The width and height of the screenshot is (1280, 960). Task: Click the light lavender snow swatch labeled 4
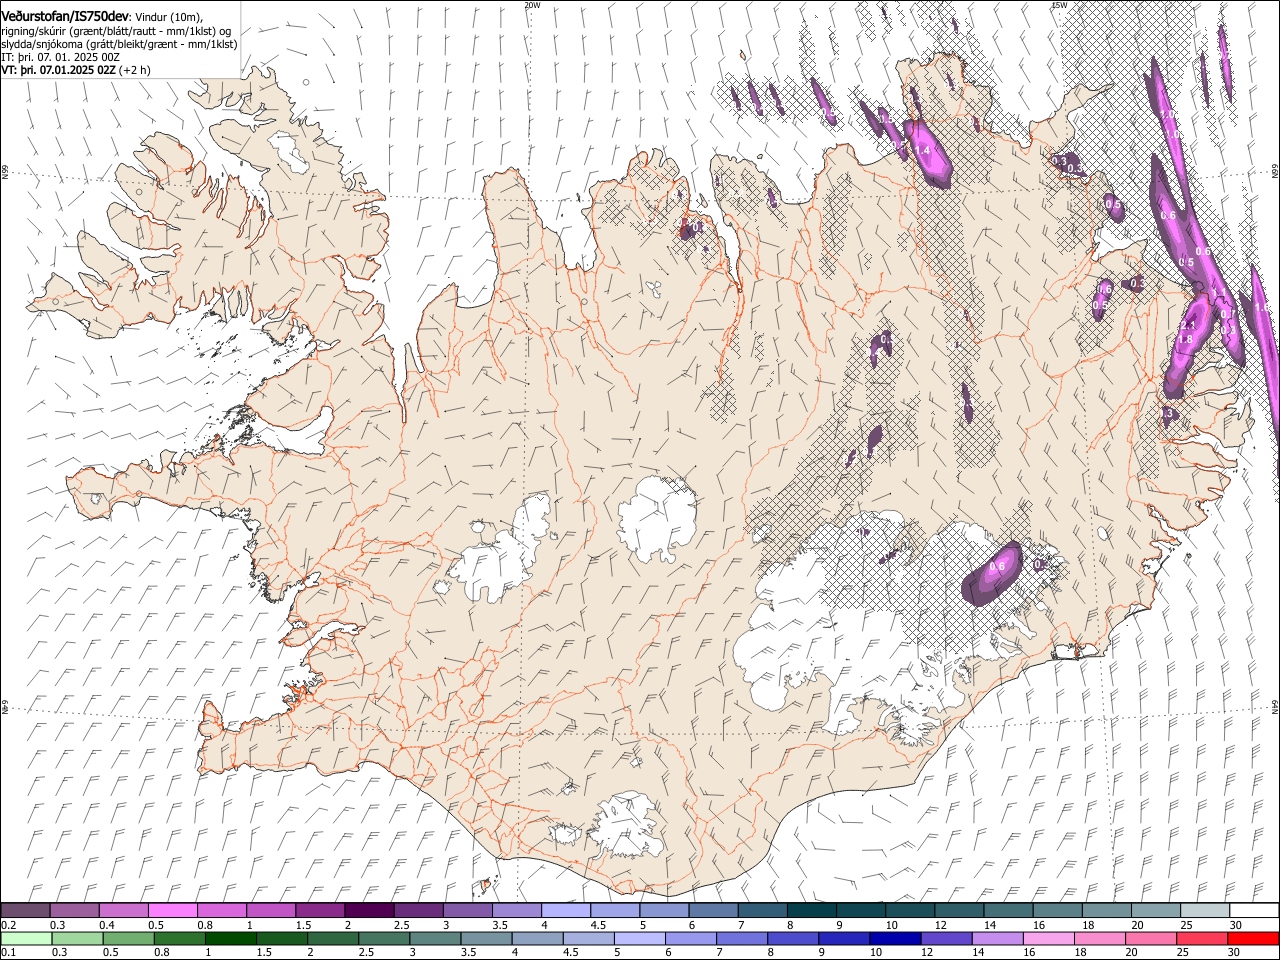[x=564, y=911]
